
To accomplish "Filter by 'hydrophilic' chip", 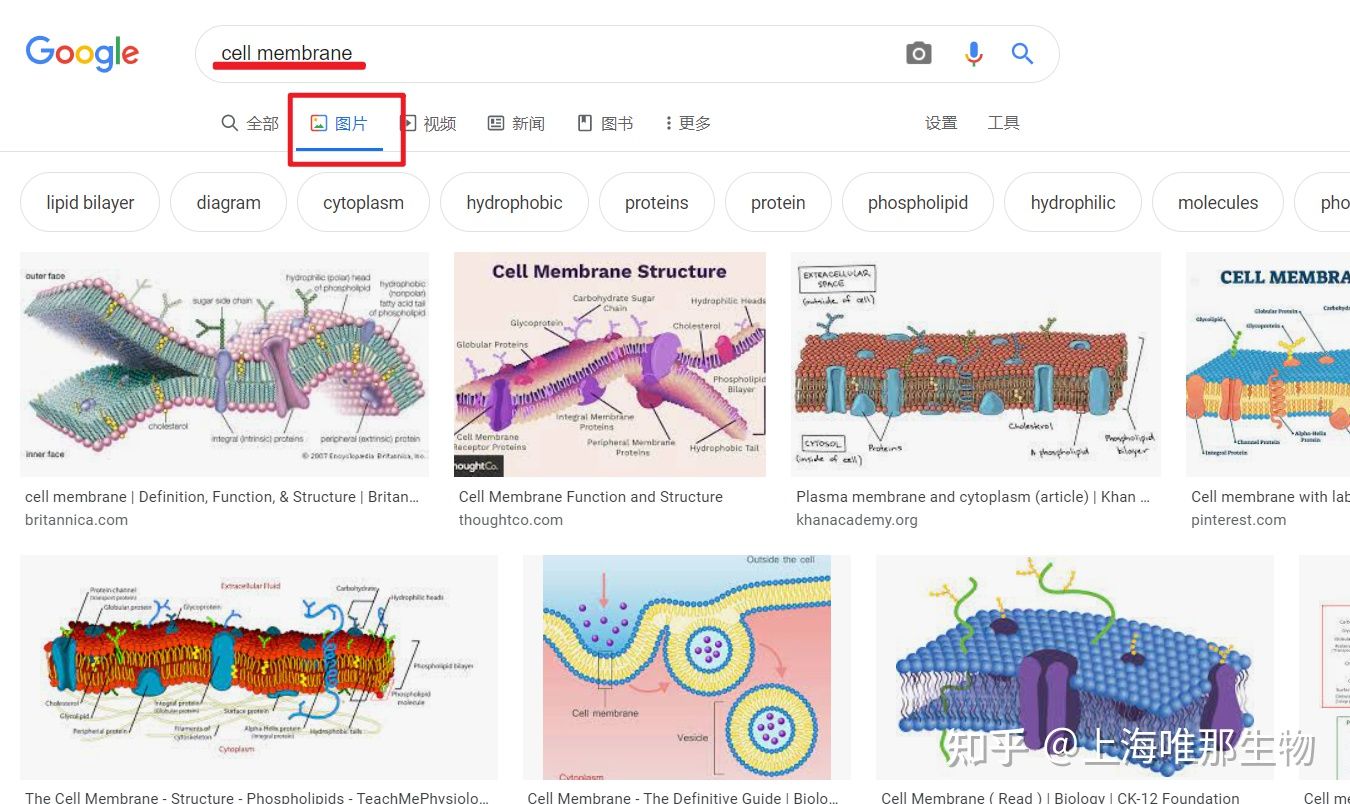I will 1073,202.
